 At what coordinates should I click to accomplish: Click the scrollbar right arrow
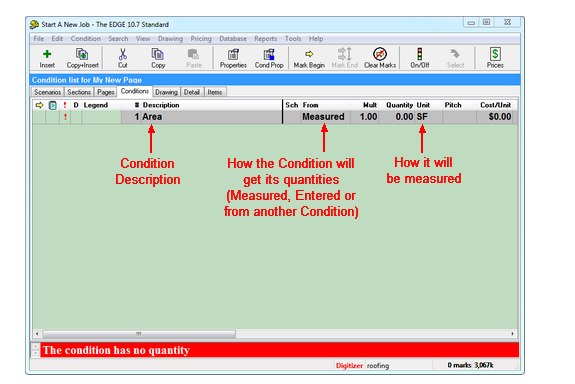pyautogui.click(x=513, y=334)
